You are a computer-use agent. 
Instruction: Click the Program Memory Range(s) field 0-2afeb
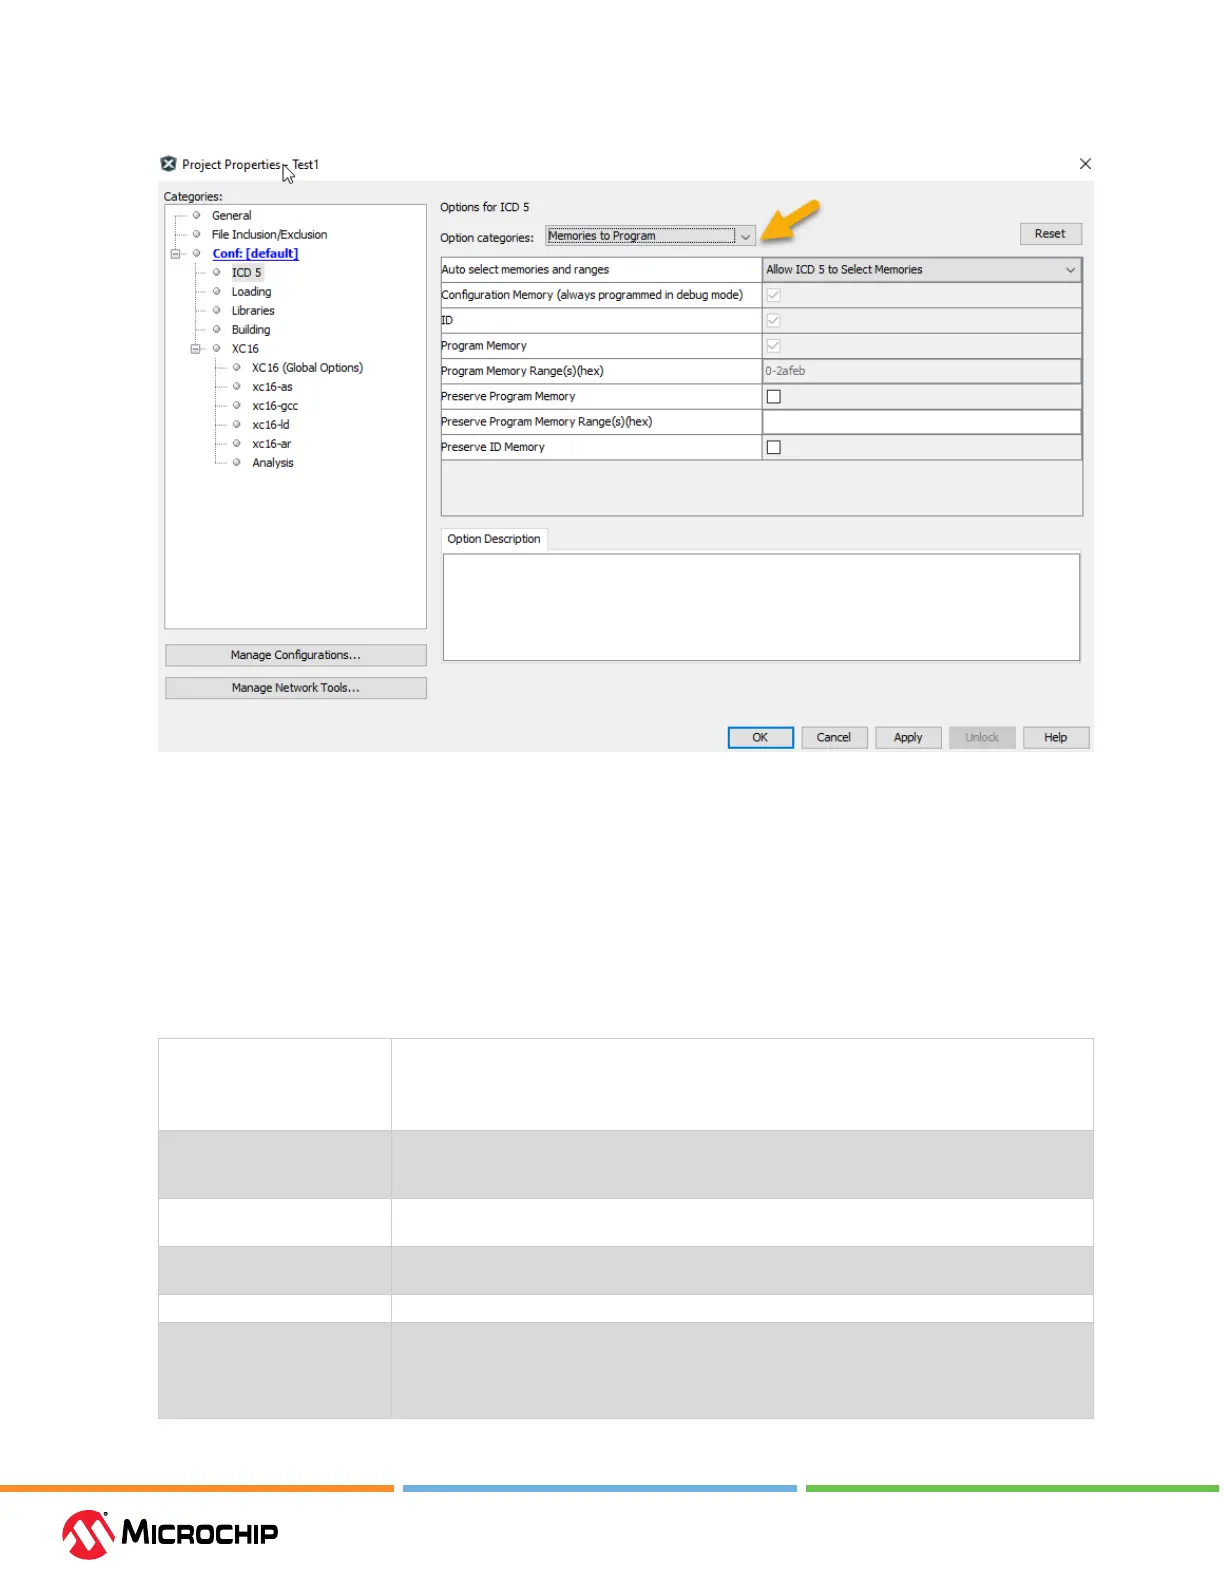click(921, 371)
